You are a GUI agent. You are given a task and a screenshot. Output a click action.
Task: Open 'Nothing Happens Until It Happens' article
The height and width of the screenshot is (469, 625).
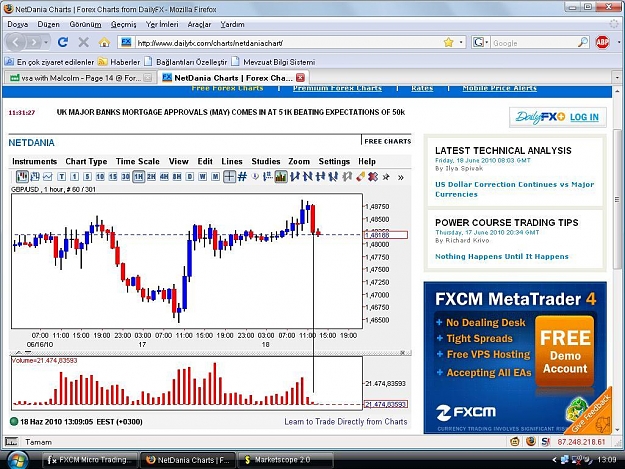[x=501, y=256]
